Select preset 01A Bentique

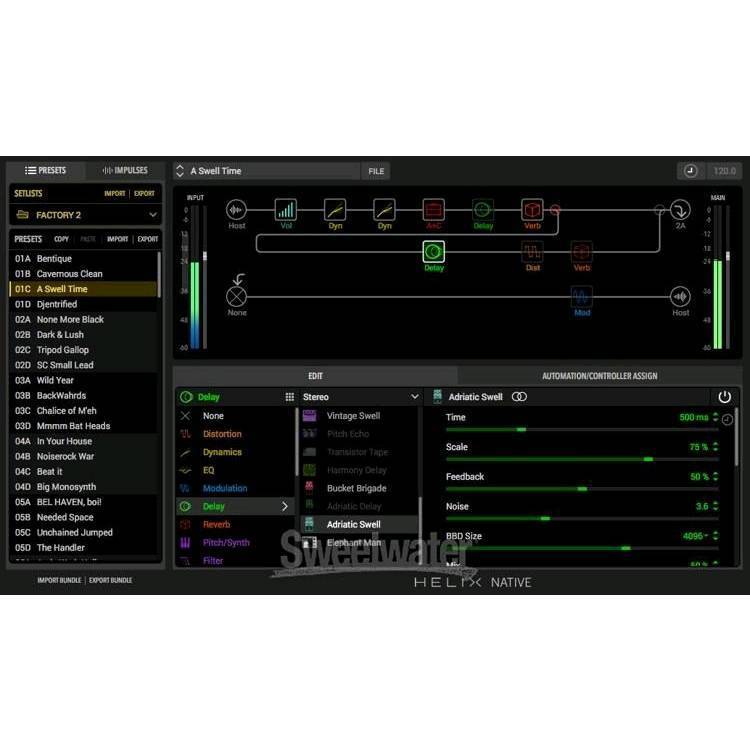(83, 258)
